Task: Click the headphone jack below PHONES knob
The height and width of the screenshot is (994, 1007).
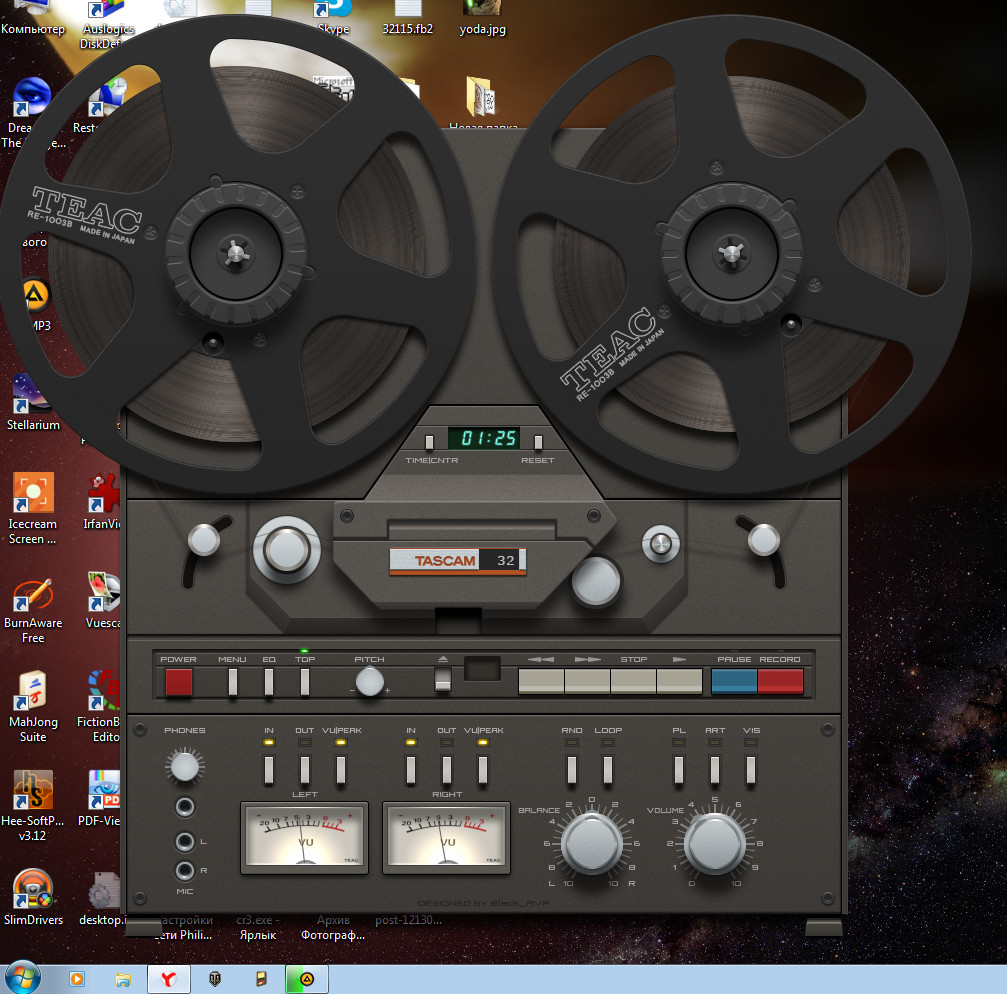Action: tap(185, 807)
